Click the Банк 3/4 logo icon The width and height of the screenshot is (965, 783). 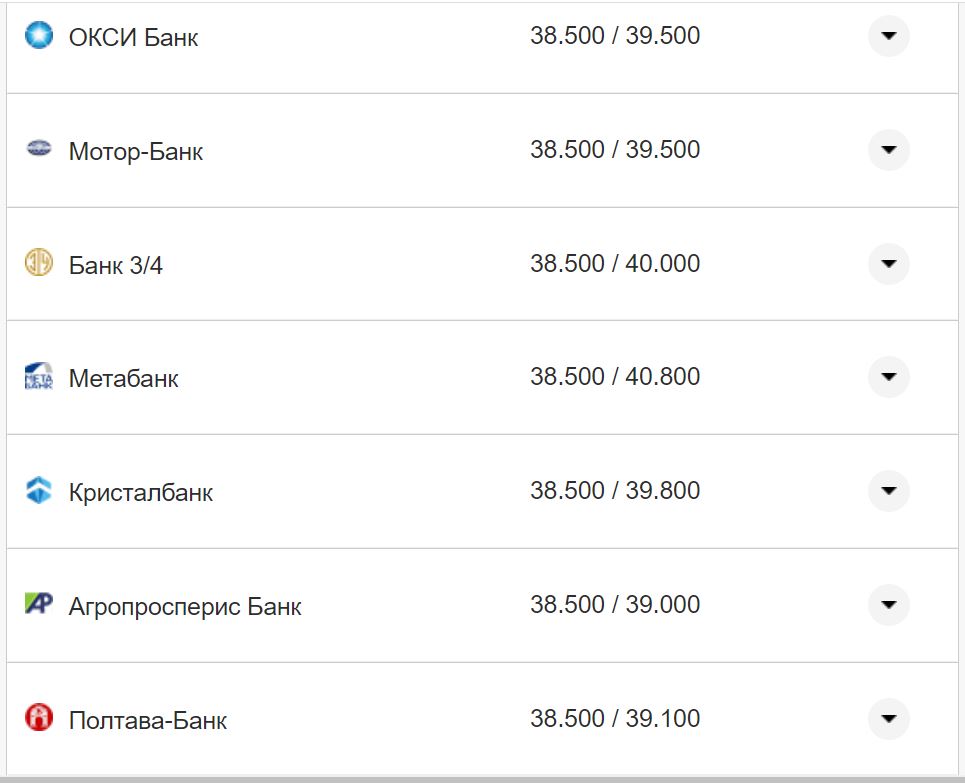[x=38, y=264]
